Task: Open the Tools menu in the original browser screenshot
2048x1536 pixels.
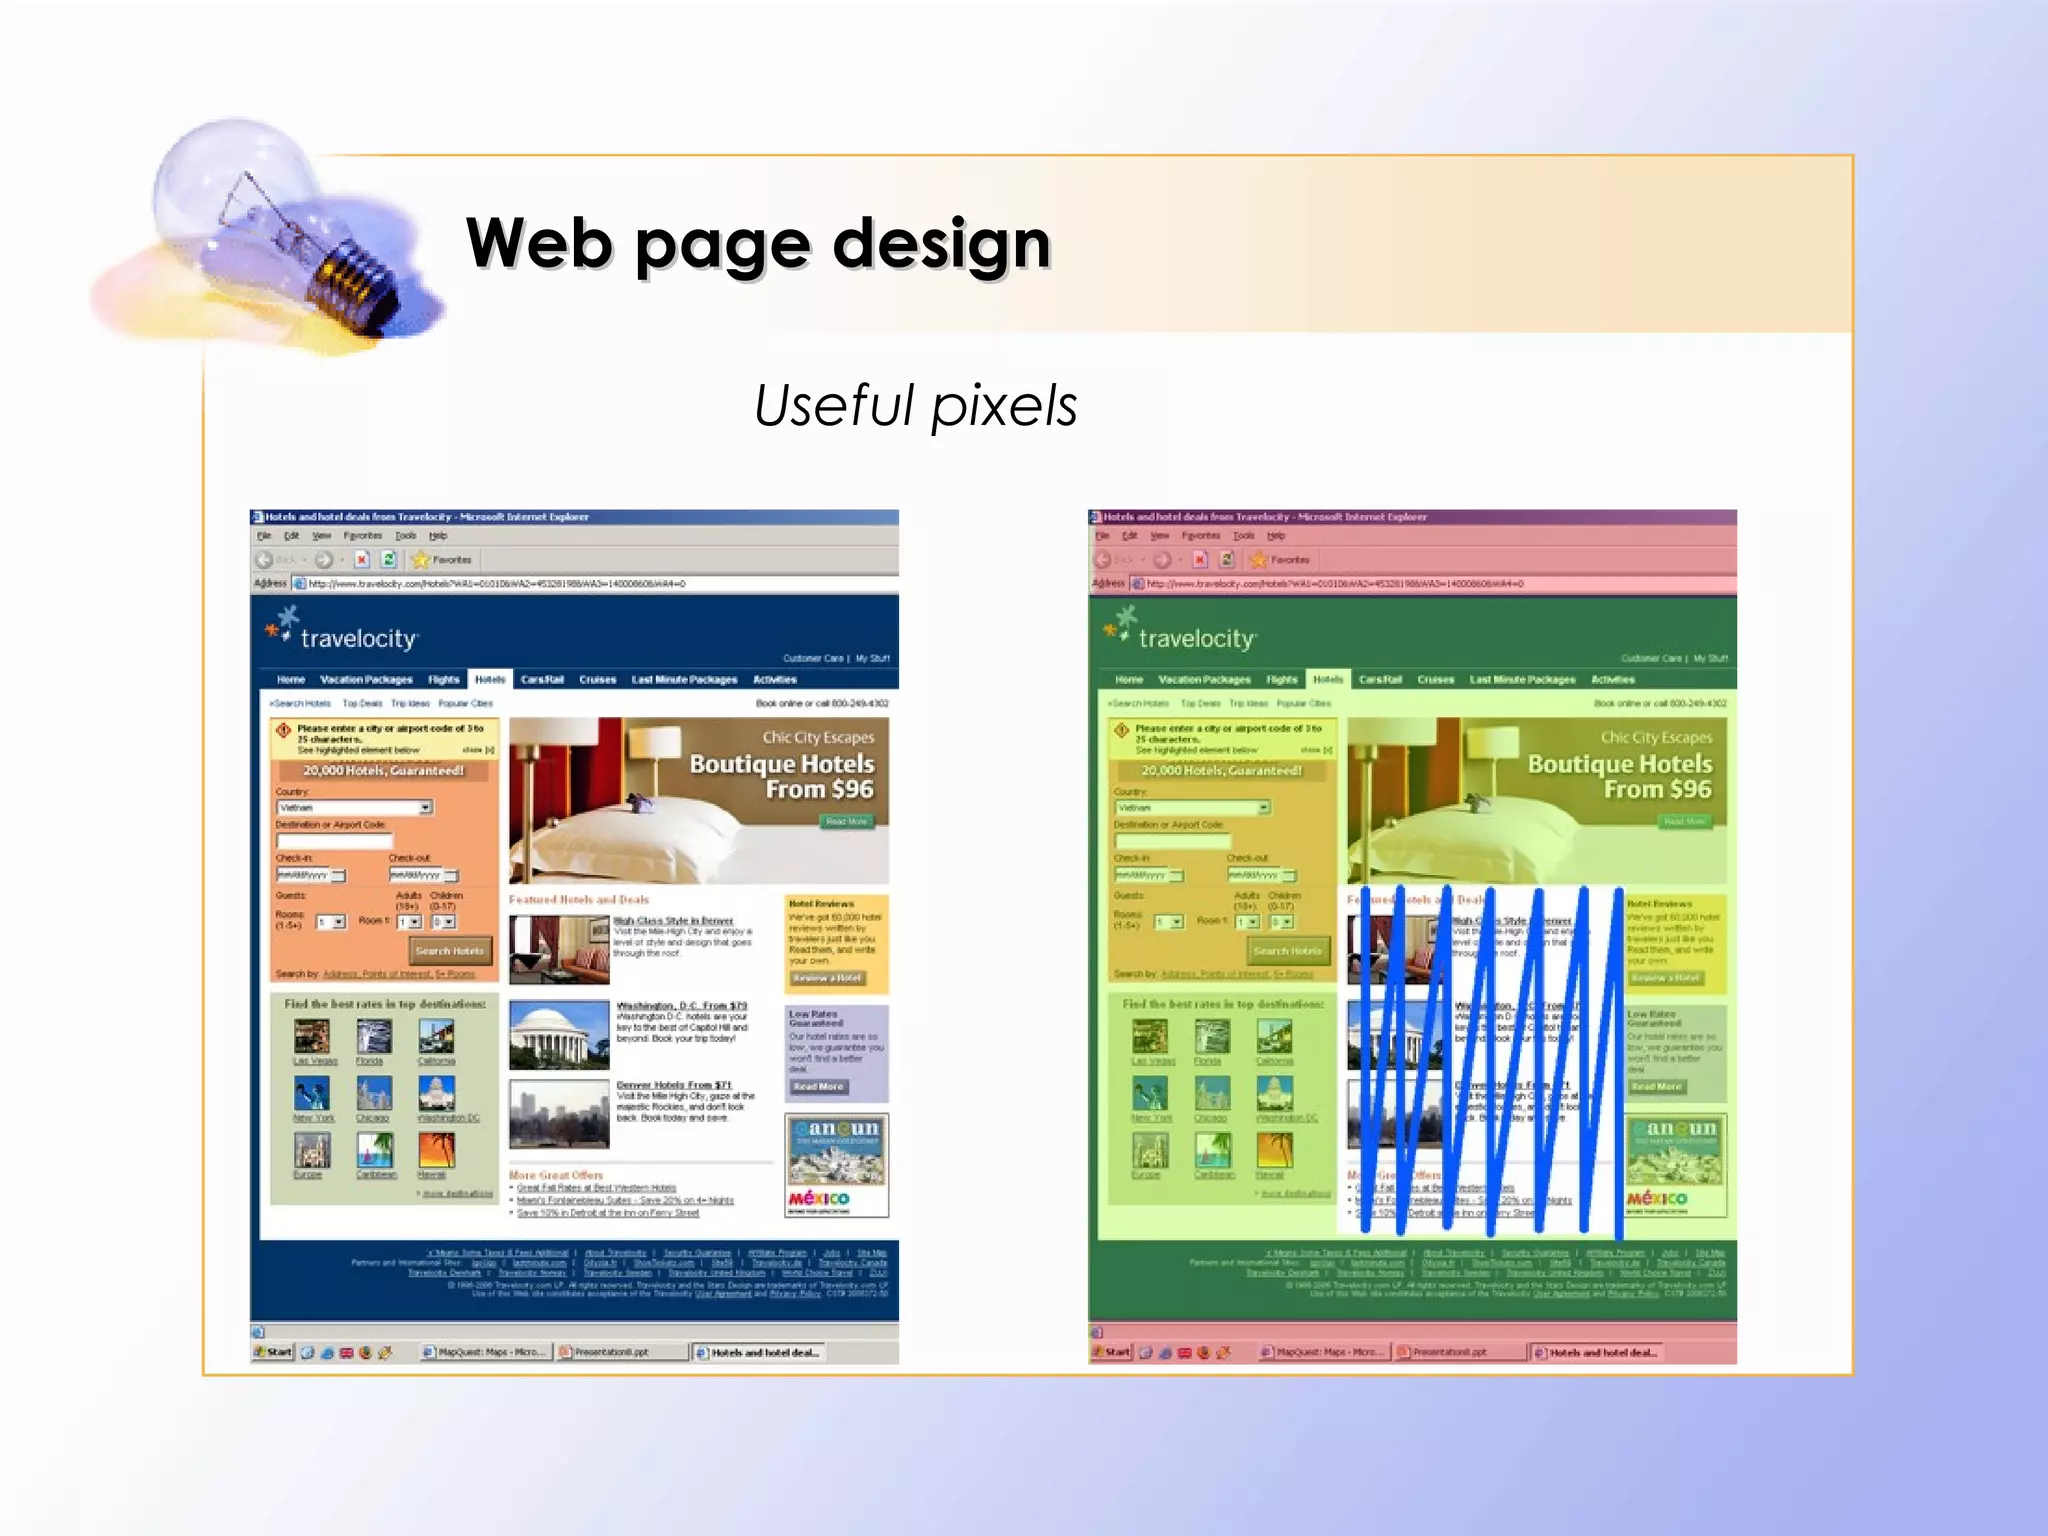Action: 406,536
